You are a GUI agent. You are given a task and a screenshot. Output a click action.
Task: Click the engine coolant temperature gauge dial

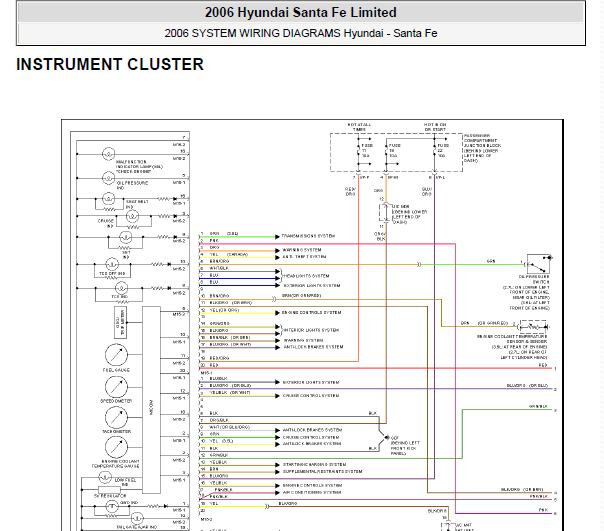pos(116,447)
